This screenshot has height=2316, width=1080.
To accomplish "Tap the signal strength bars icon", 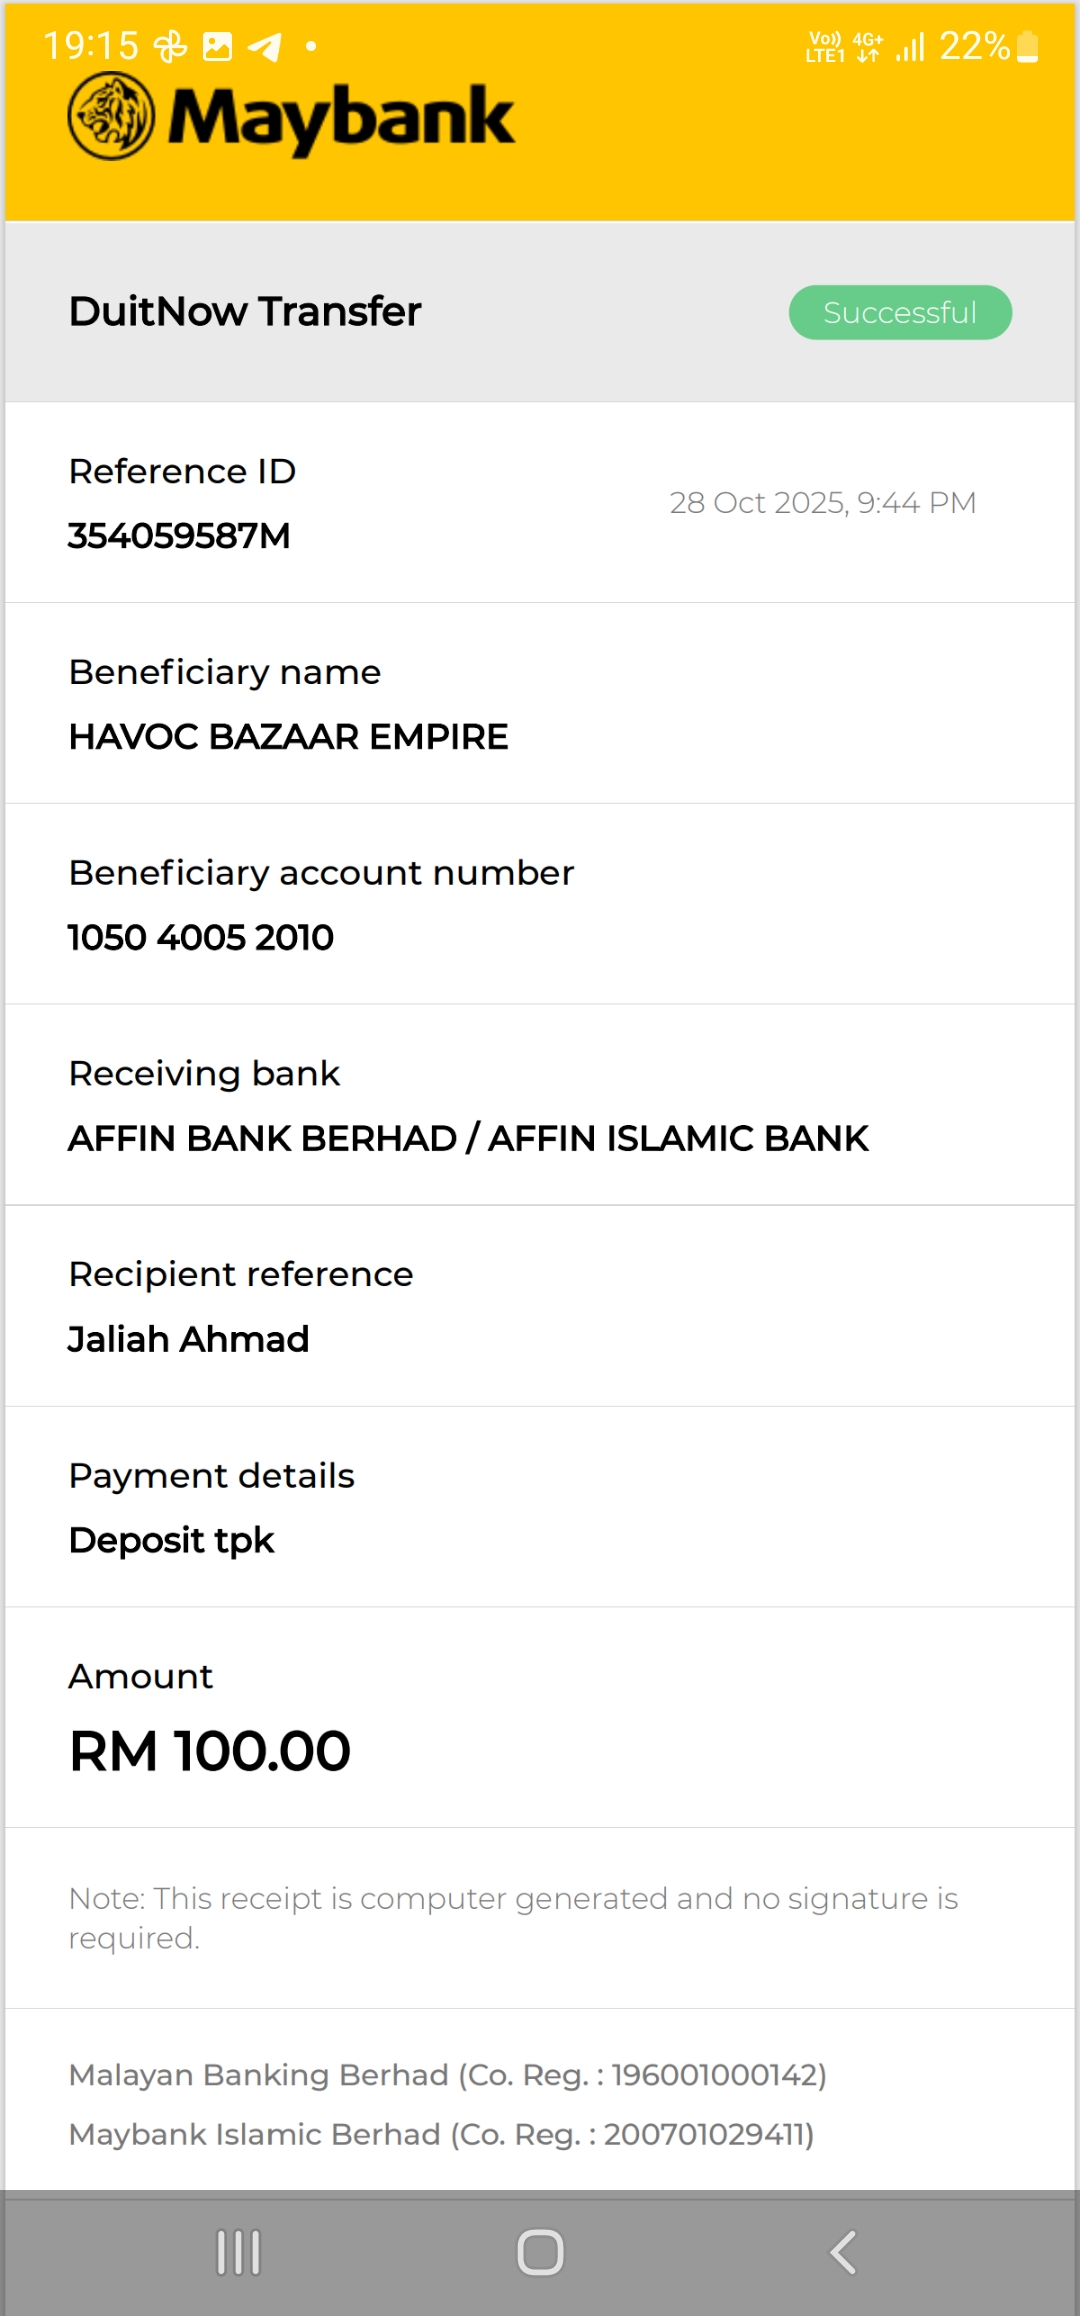I will click(x=910, y=47).
